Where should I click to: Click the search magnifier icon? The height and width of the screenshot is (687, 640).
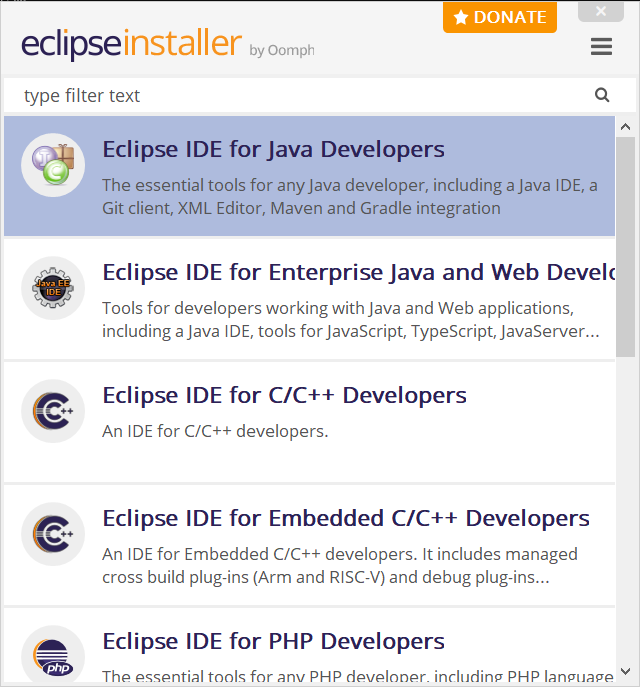tap(602, 95)
